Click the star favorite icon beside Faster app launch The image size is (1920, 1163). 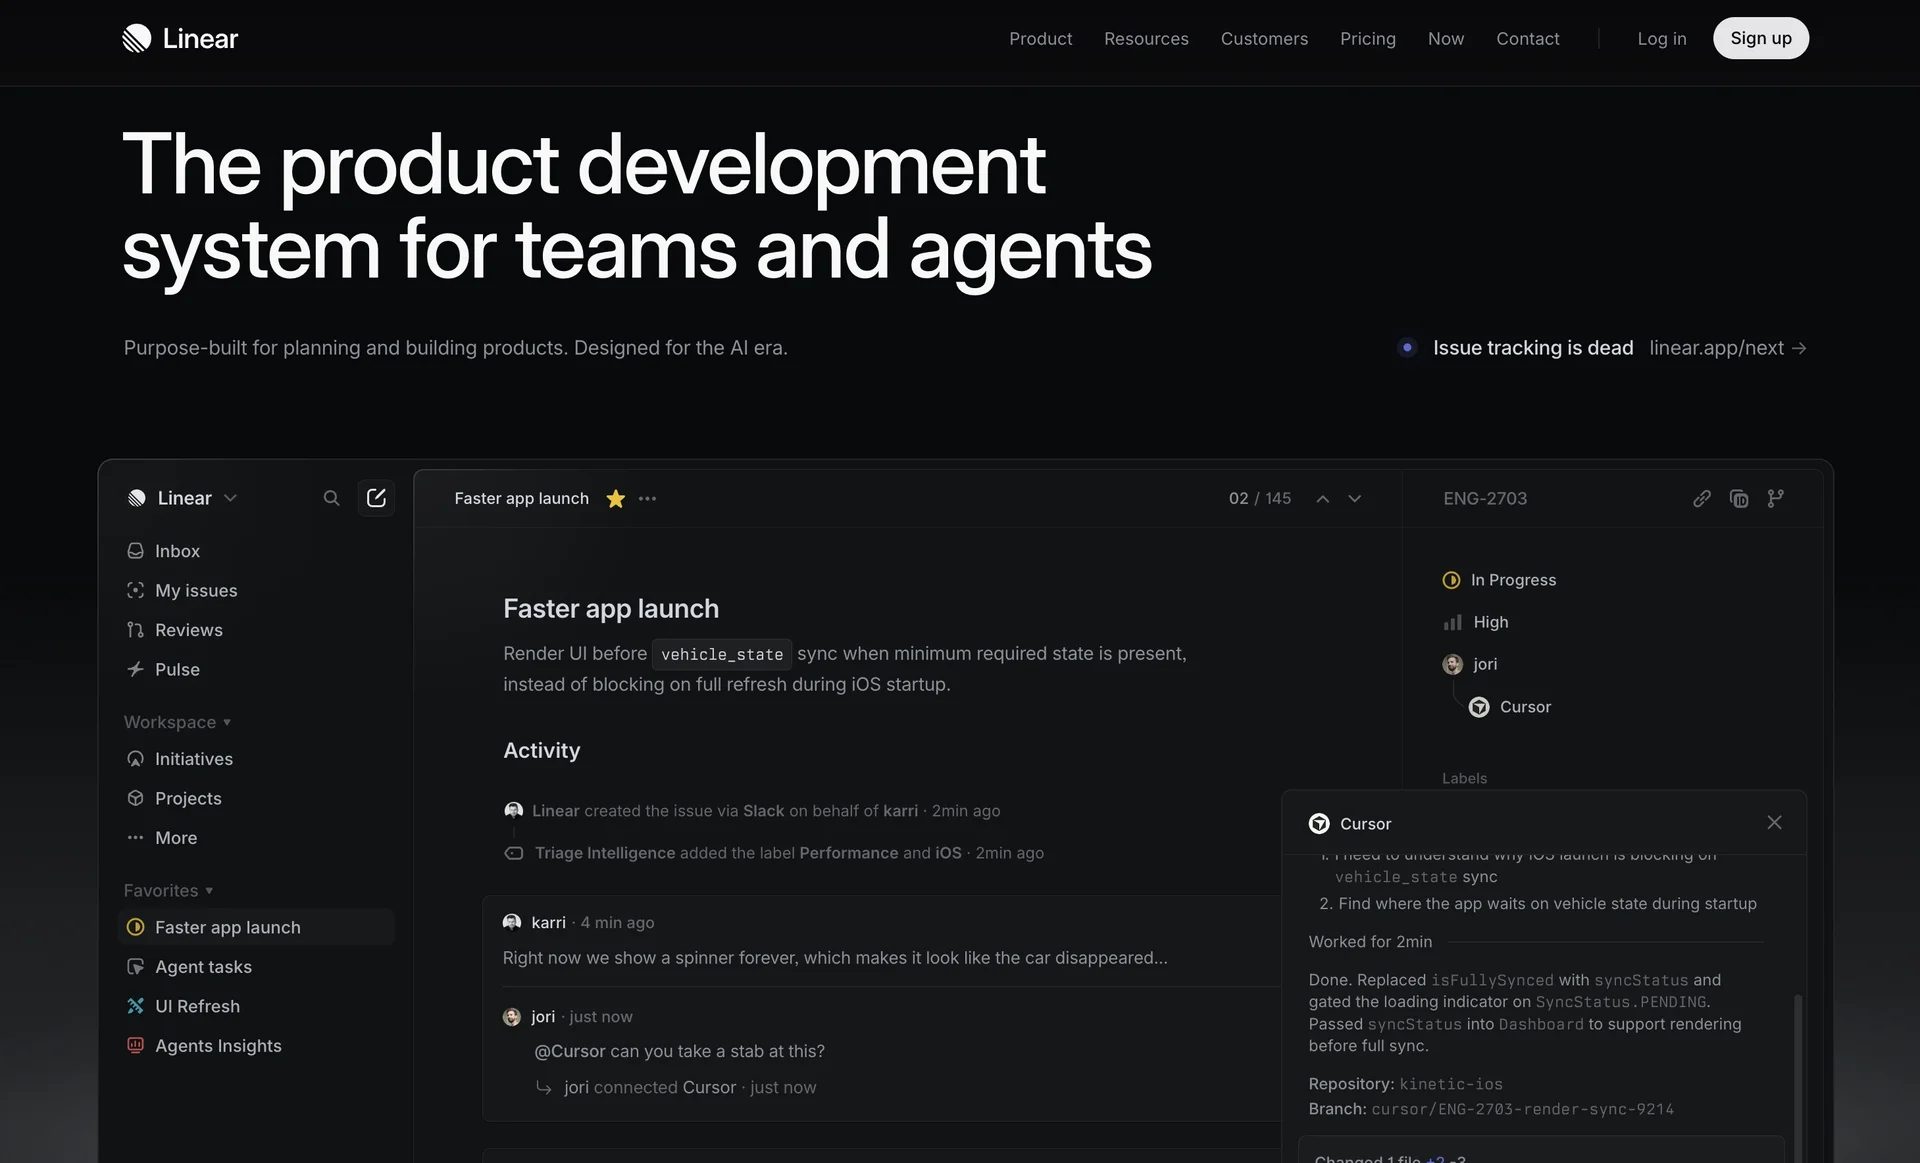(x=615, y=498)
